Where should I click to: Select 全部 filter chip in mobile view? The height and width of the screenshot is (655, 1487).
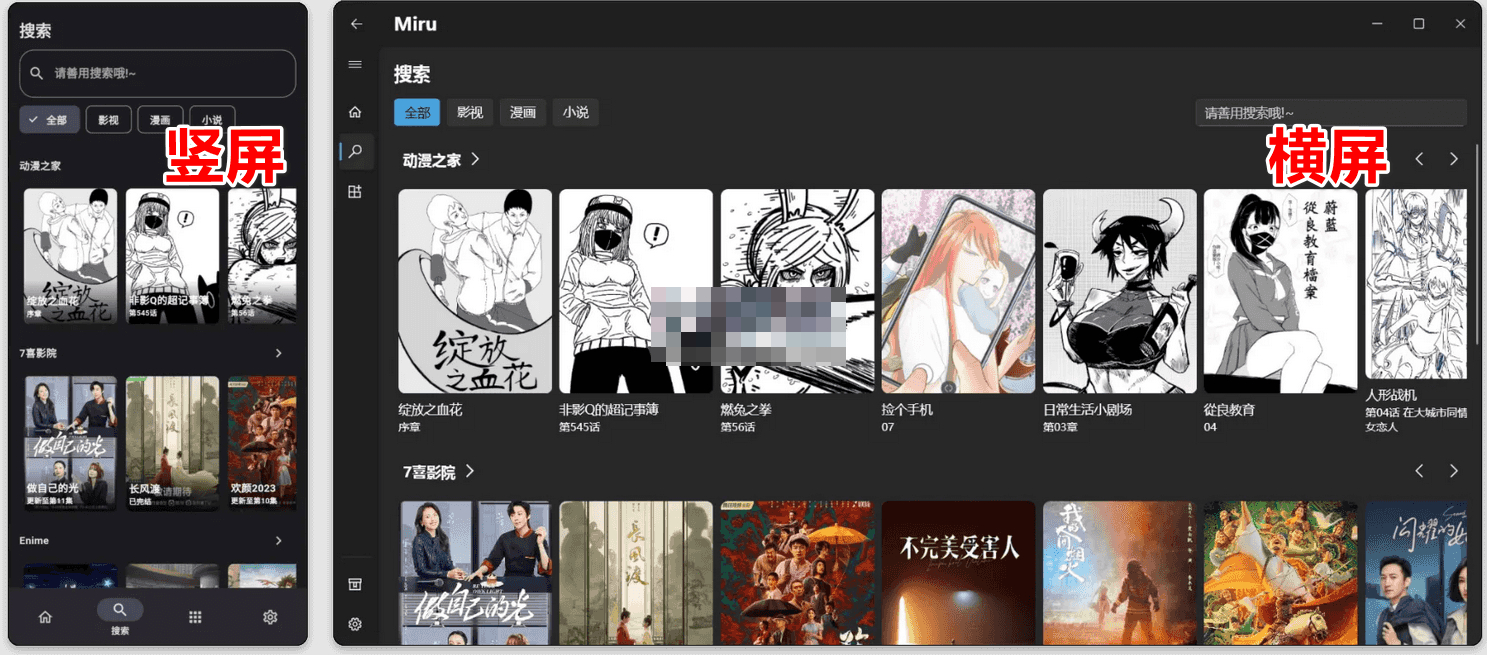point(49,119)
